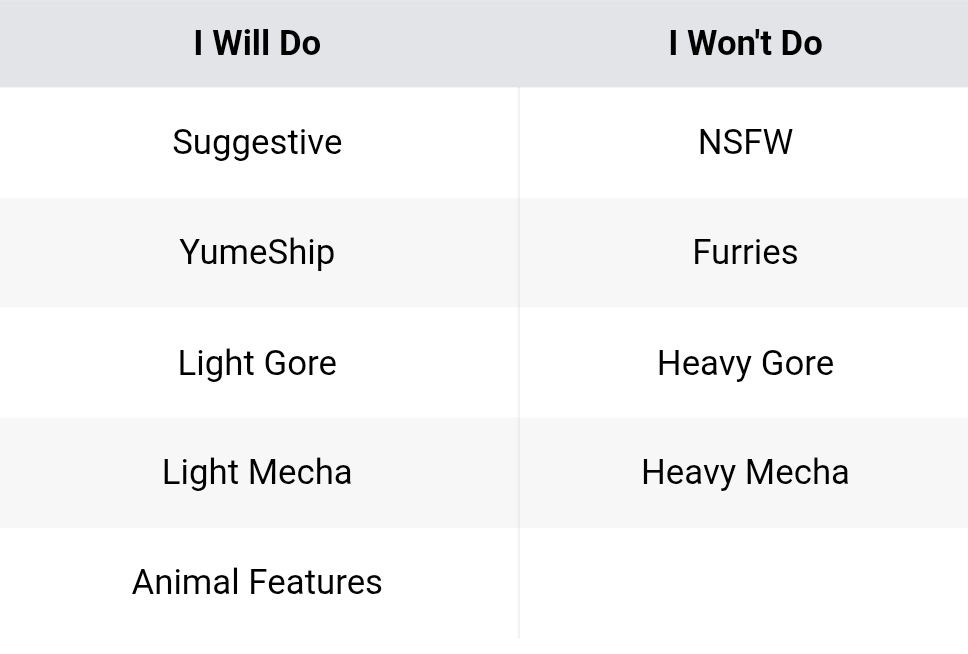Click the 'I Won't Do' column header
Viewport: 968px width, 654px height.
tap(745, 43)
